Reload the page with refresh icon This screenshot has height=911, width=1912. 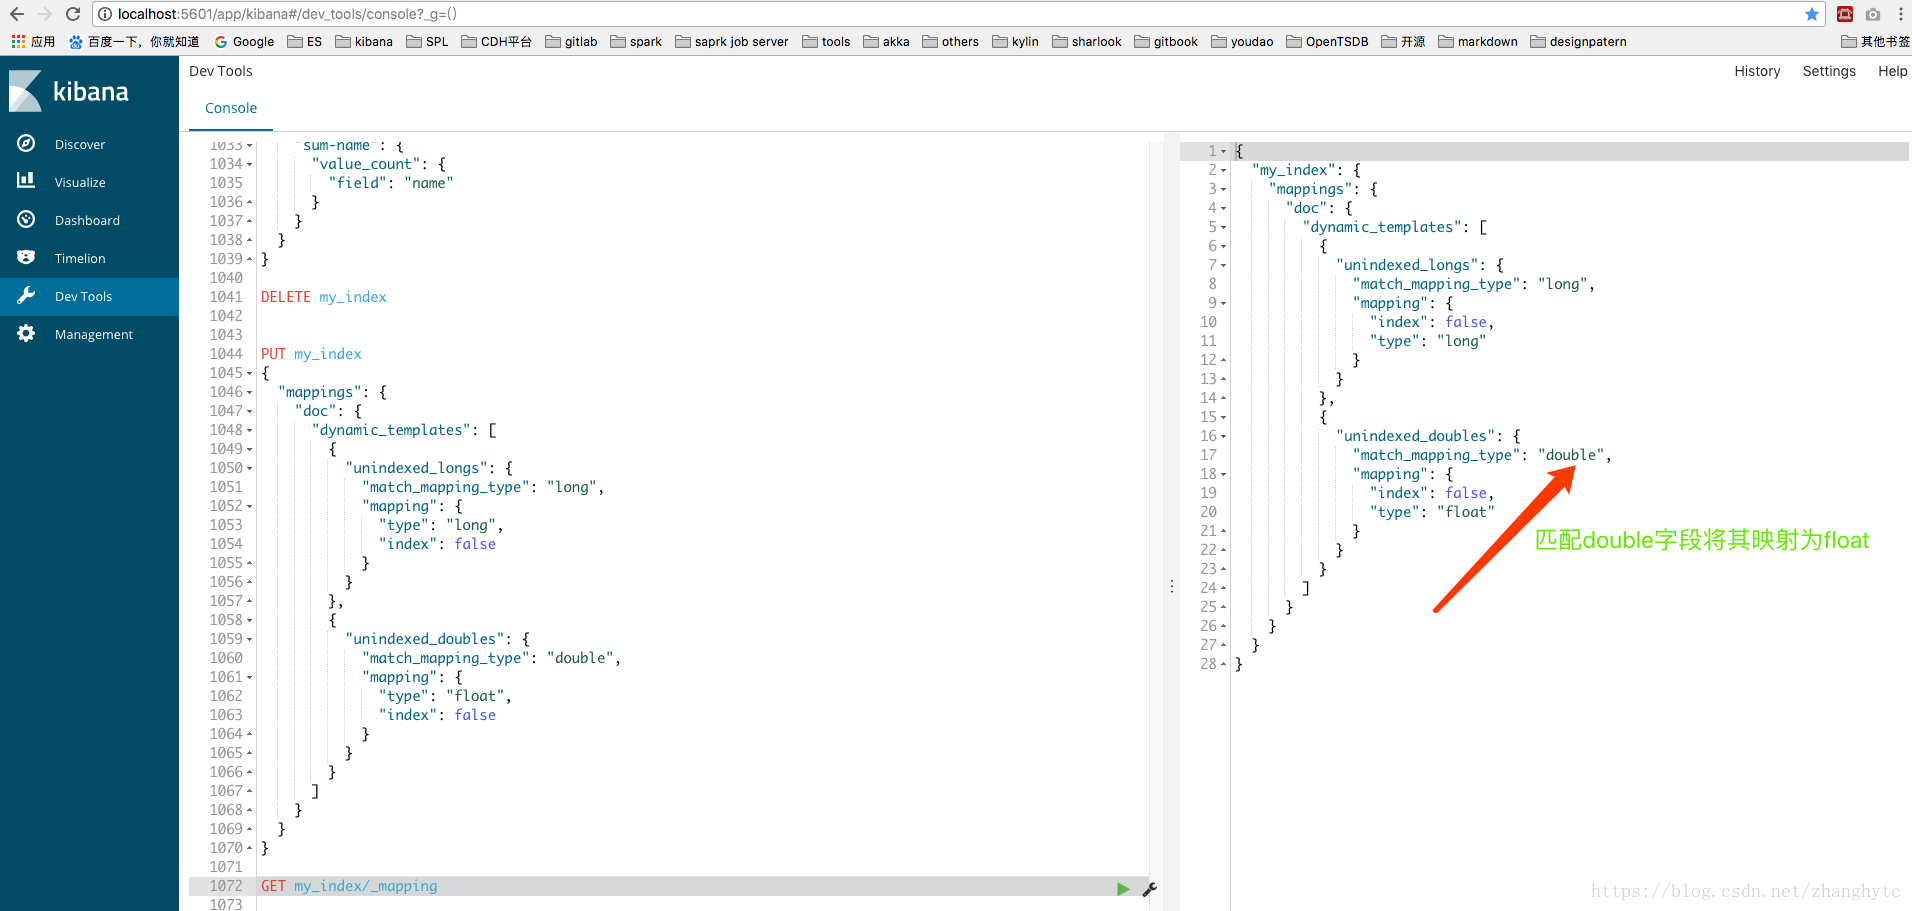tap(73, 14)
